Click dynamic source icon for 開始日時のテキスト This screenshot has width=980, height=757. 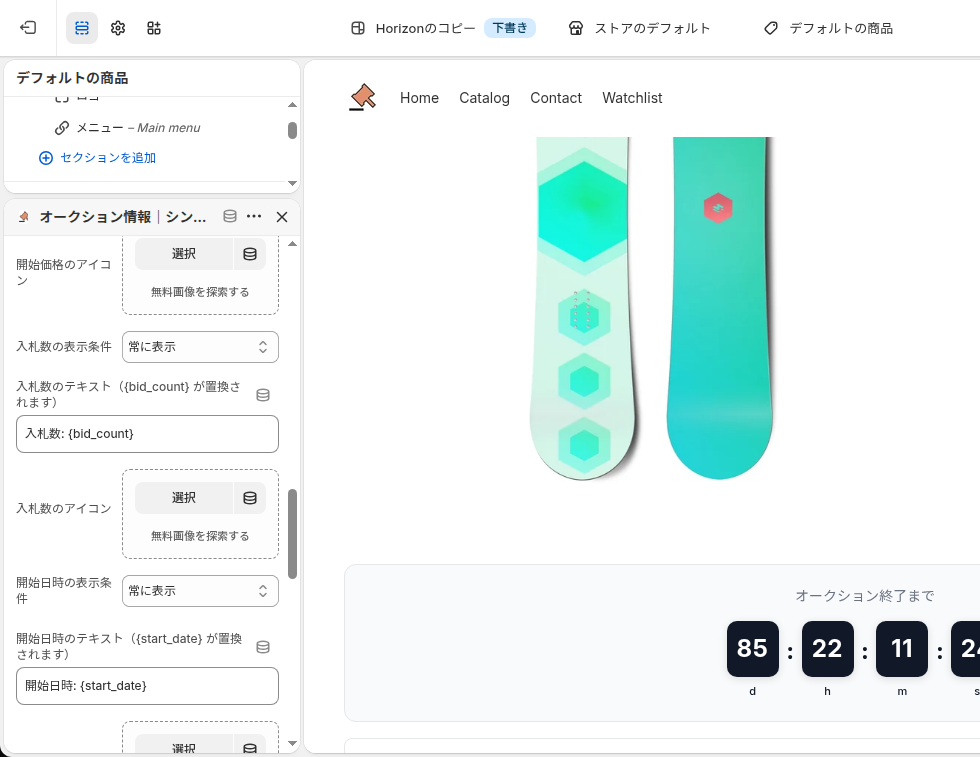263,647
